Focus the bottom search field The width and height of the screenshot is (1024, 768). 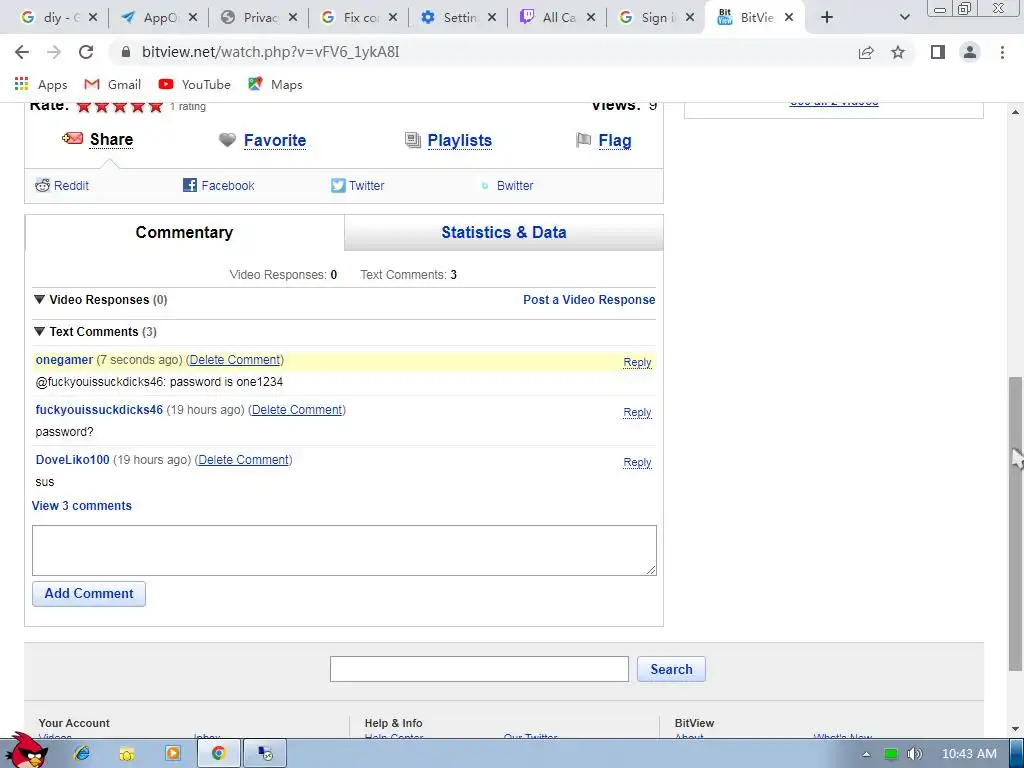[479, 669]
